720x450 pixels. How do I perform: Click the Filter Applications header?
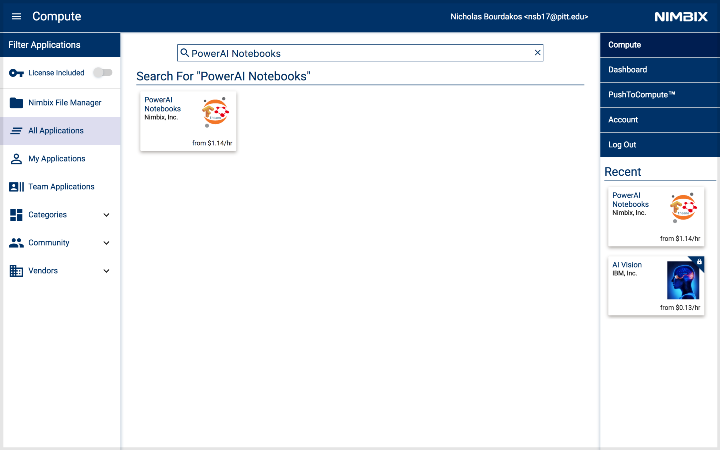click(60, 45)
